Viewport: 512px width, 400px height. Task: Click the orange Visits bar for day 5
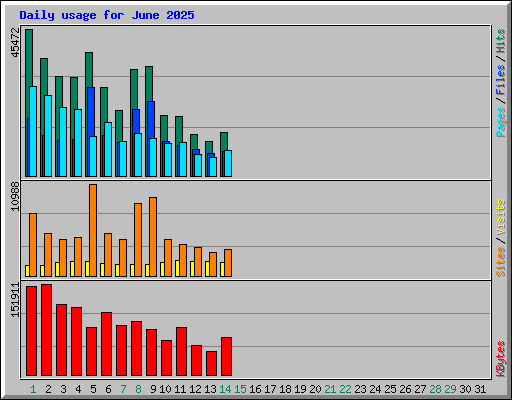[x=93, y=230]
